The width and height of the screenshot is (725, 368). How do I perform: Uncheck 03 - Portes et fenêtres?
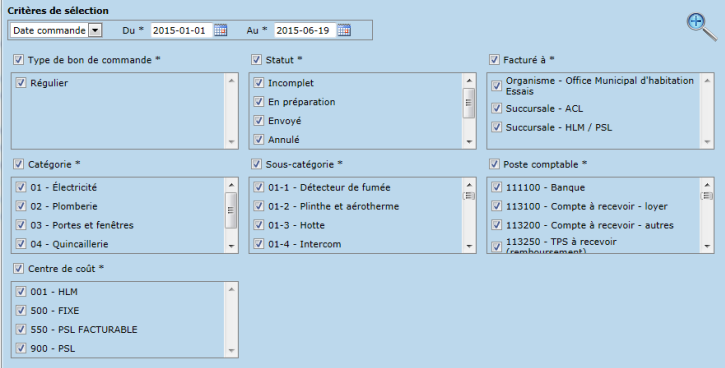[x=21, y=225]
